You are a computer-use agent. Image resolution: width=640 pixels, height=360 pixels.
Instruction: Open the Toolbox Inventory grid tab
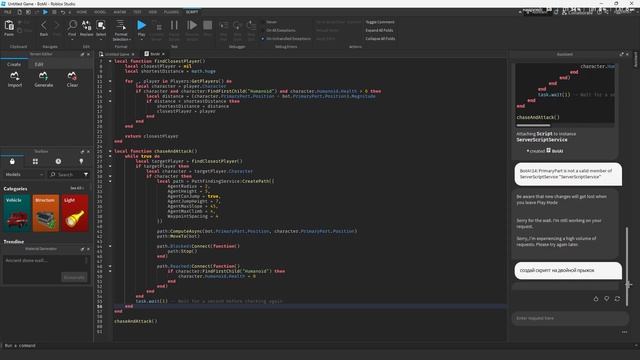click(x=36, y=162)
